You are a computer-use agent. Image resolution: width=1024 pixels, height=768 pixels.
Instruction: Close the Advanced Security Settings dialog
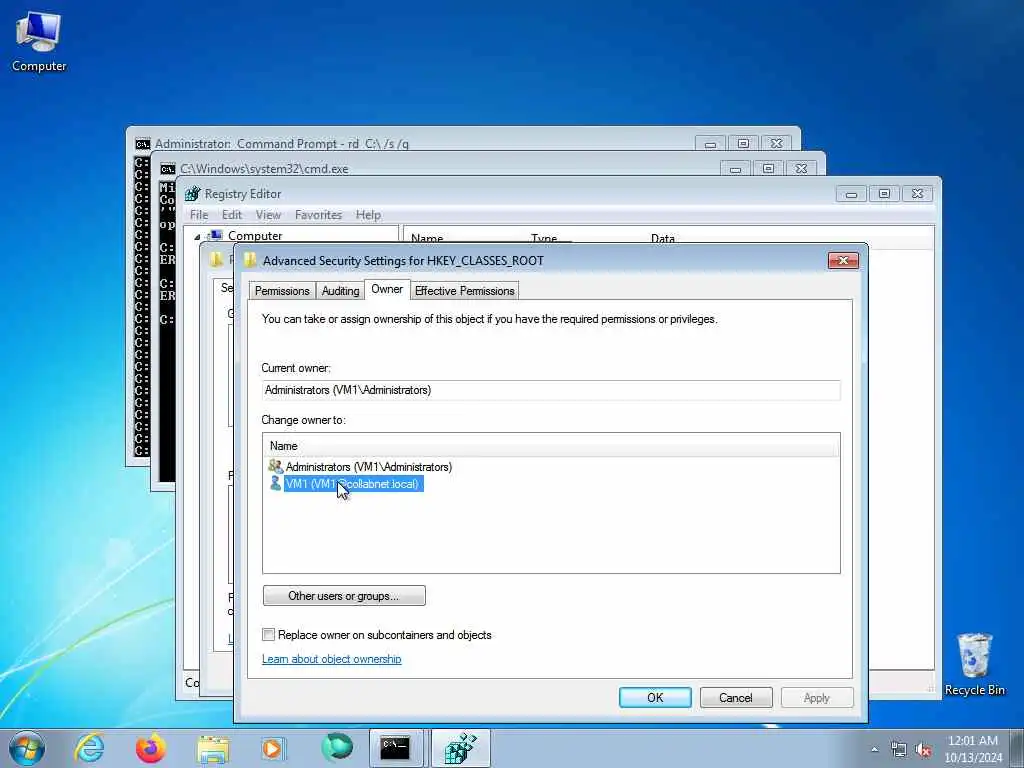[843, 261]
